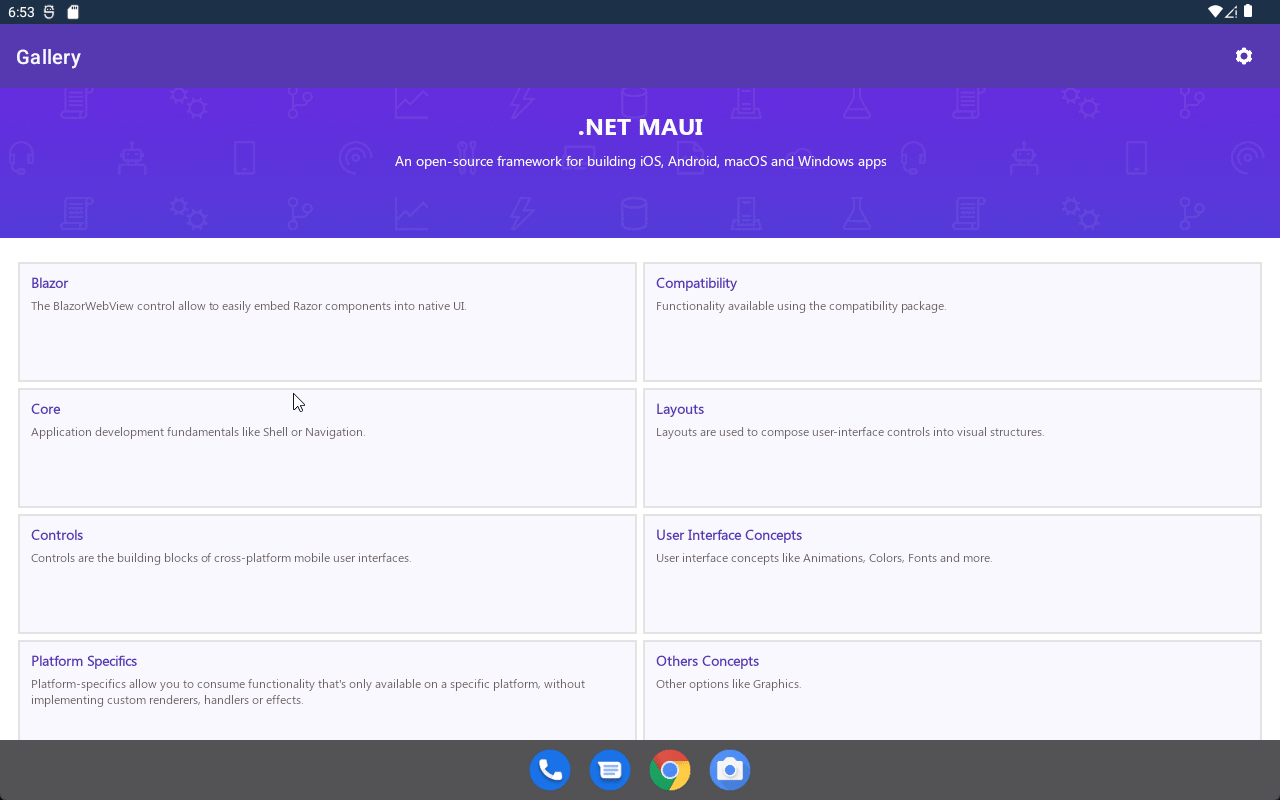The image size is (1280, 800).
Task: Open the Layouts section
Action: pyautogui.click(x=951, y=447)
